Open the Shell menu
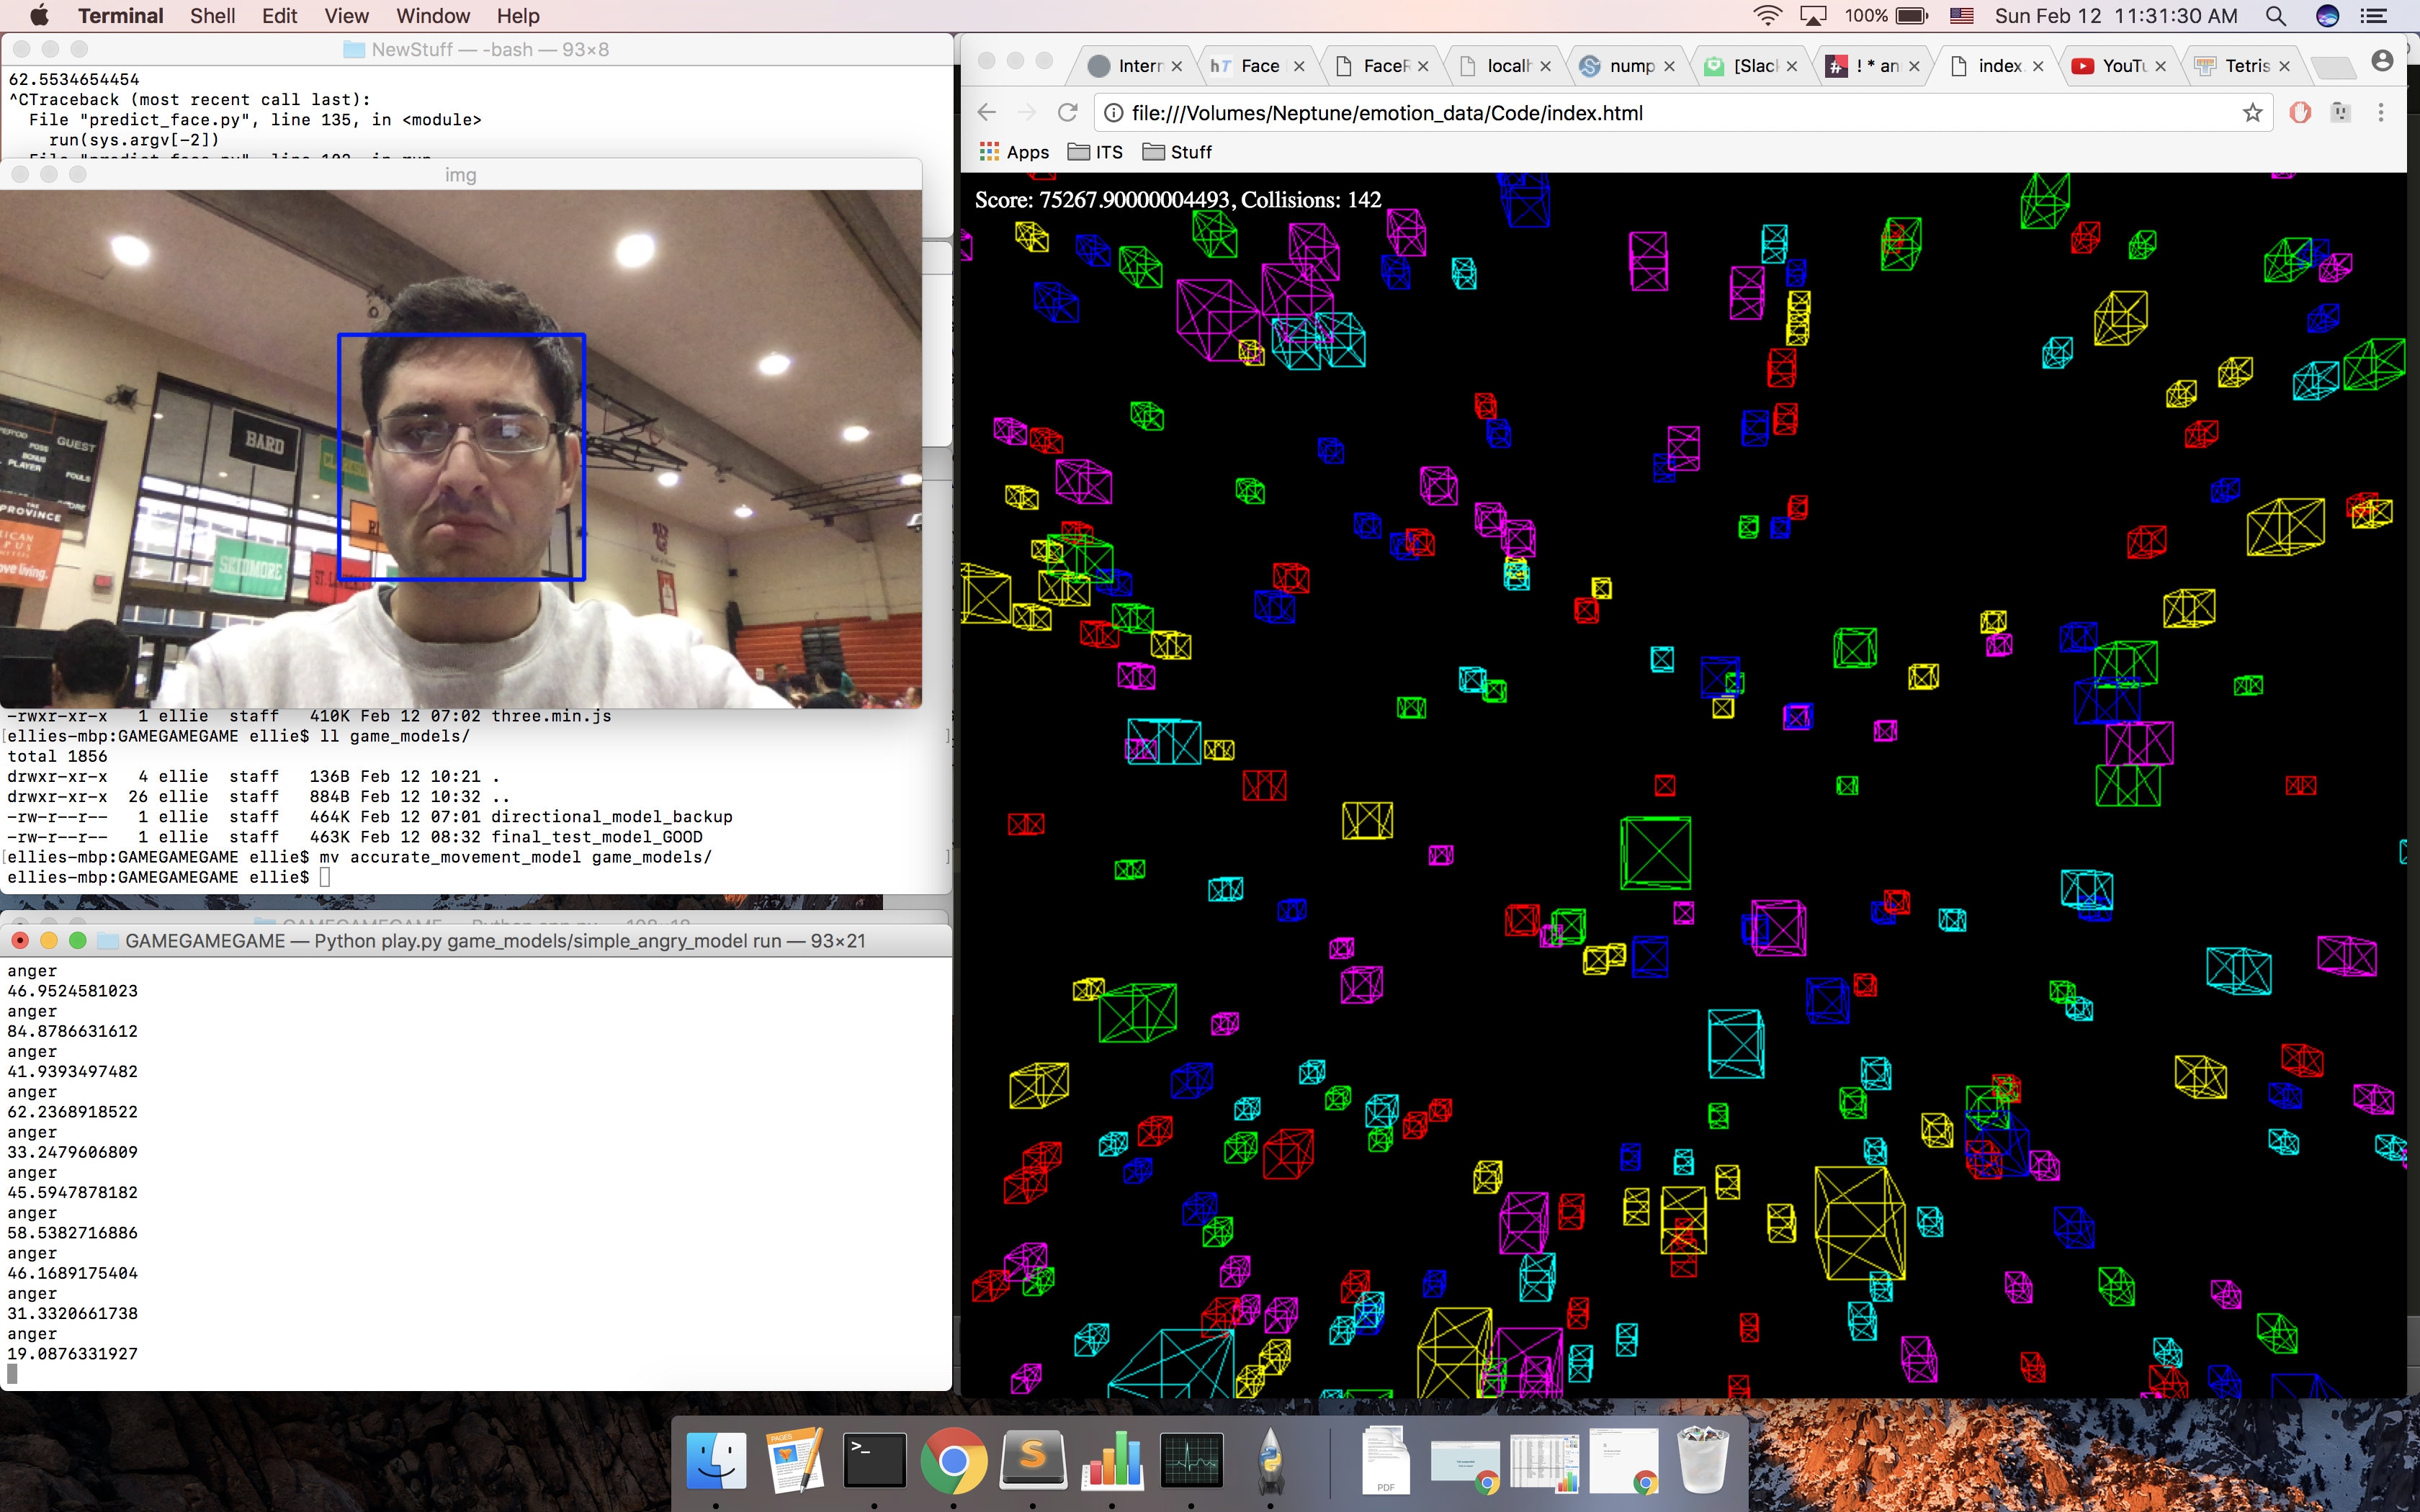The height and width of the screenshot is (1512, 2420). pos(212,16)
